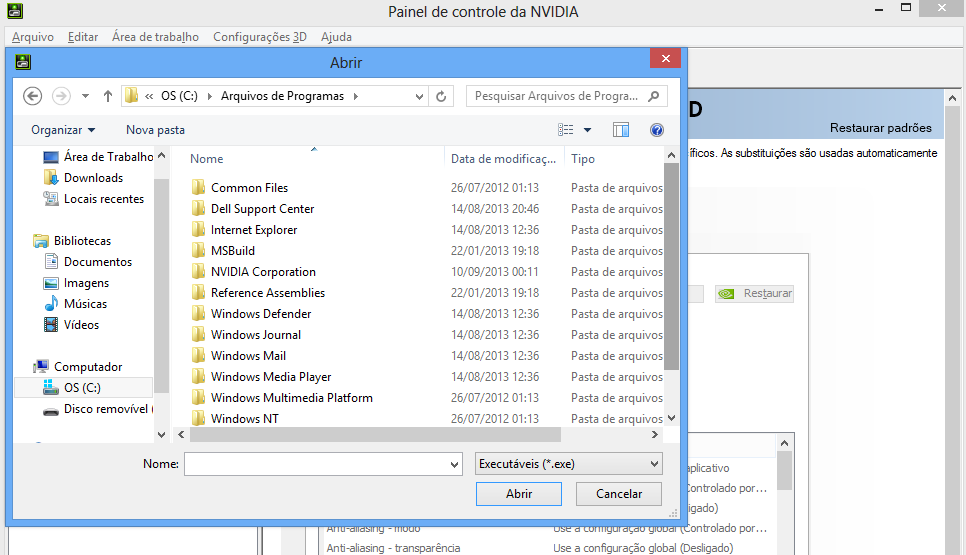The image size is (966, 555).
Task: Click the search magnifier icon
Action: [654, 96]
